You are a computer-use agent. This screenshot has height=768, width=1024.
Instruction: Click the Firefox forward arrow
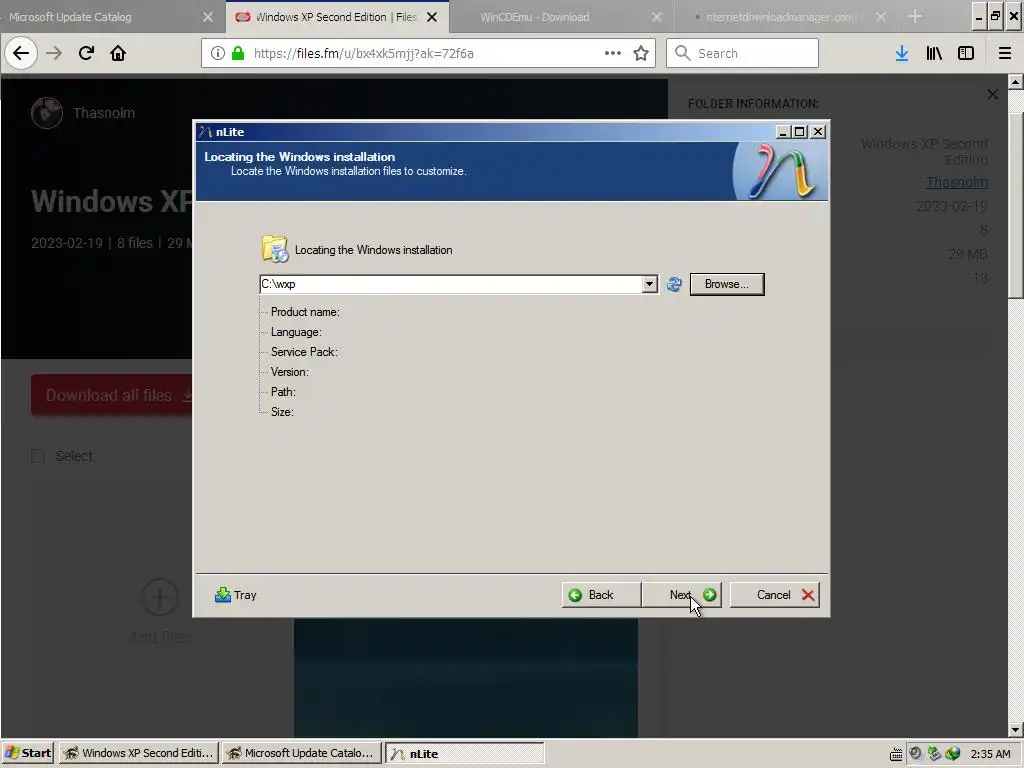(54, 53)
